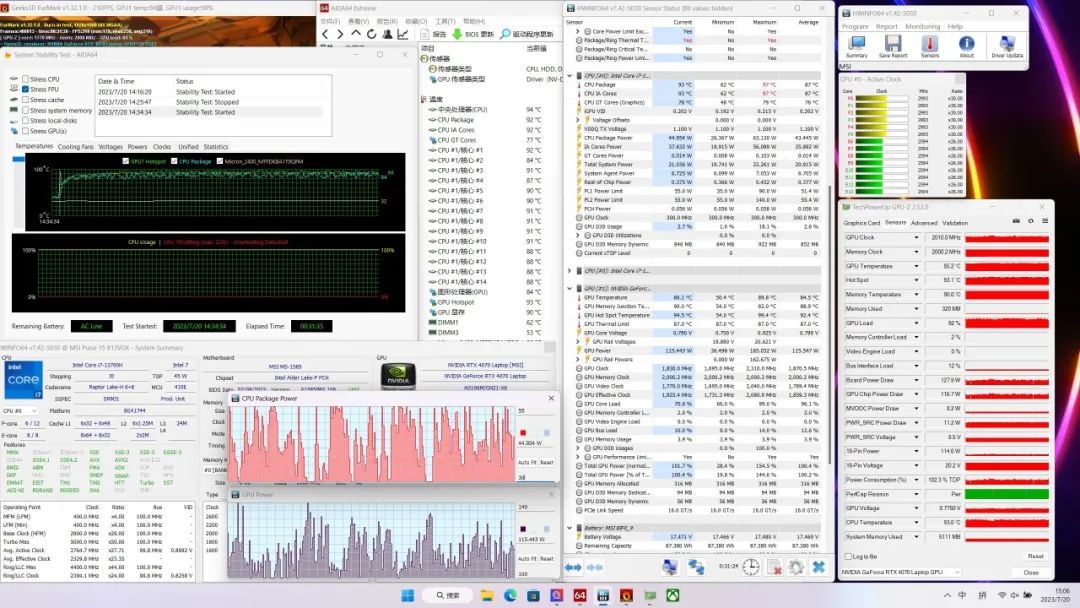Open the Monitoring menu in HWiNFO
This screenshot has width=1080, height=608.
click(923, 27)
